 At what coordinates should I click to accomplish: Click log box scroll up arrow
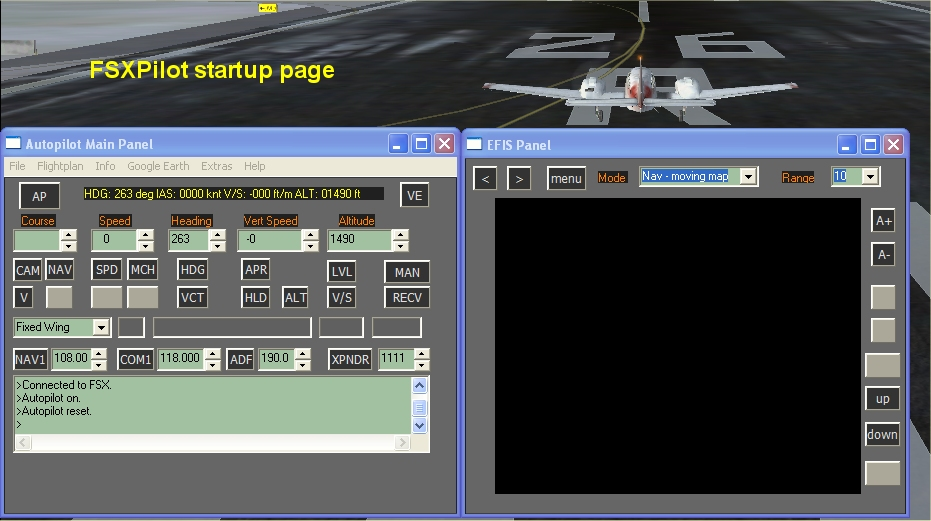(419, 386)
